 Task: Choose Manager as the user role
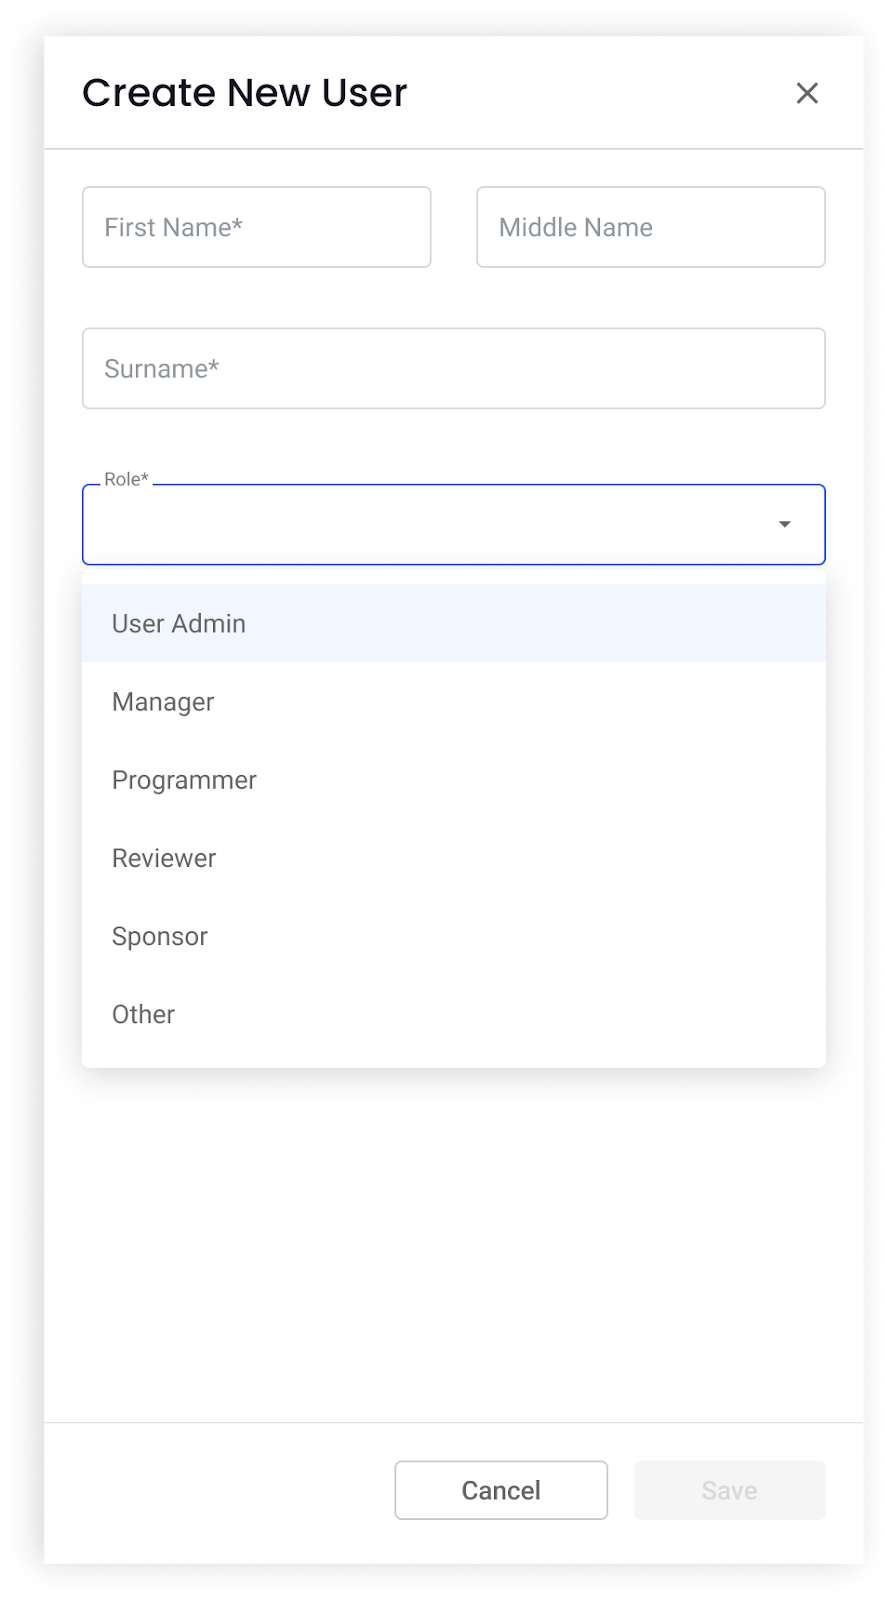pos(162,701)
